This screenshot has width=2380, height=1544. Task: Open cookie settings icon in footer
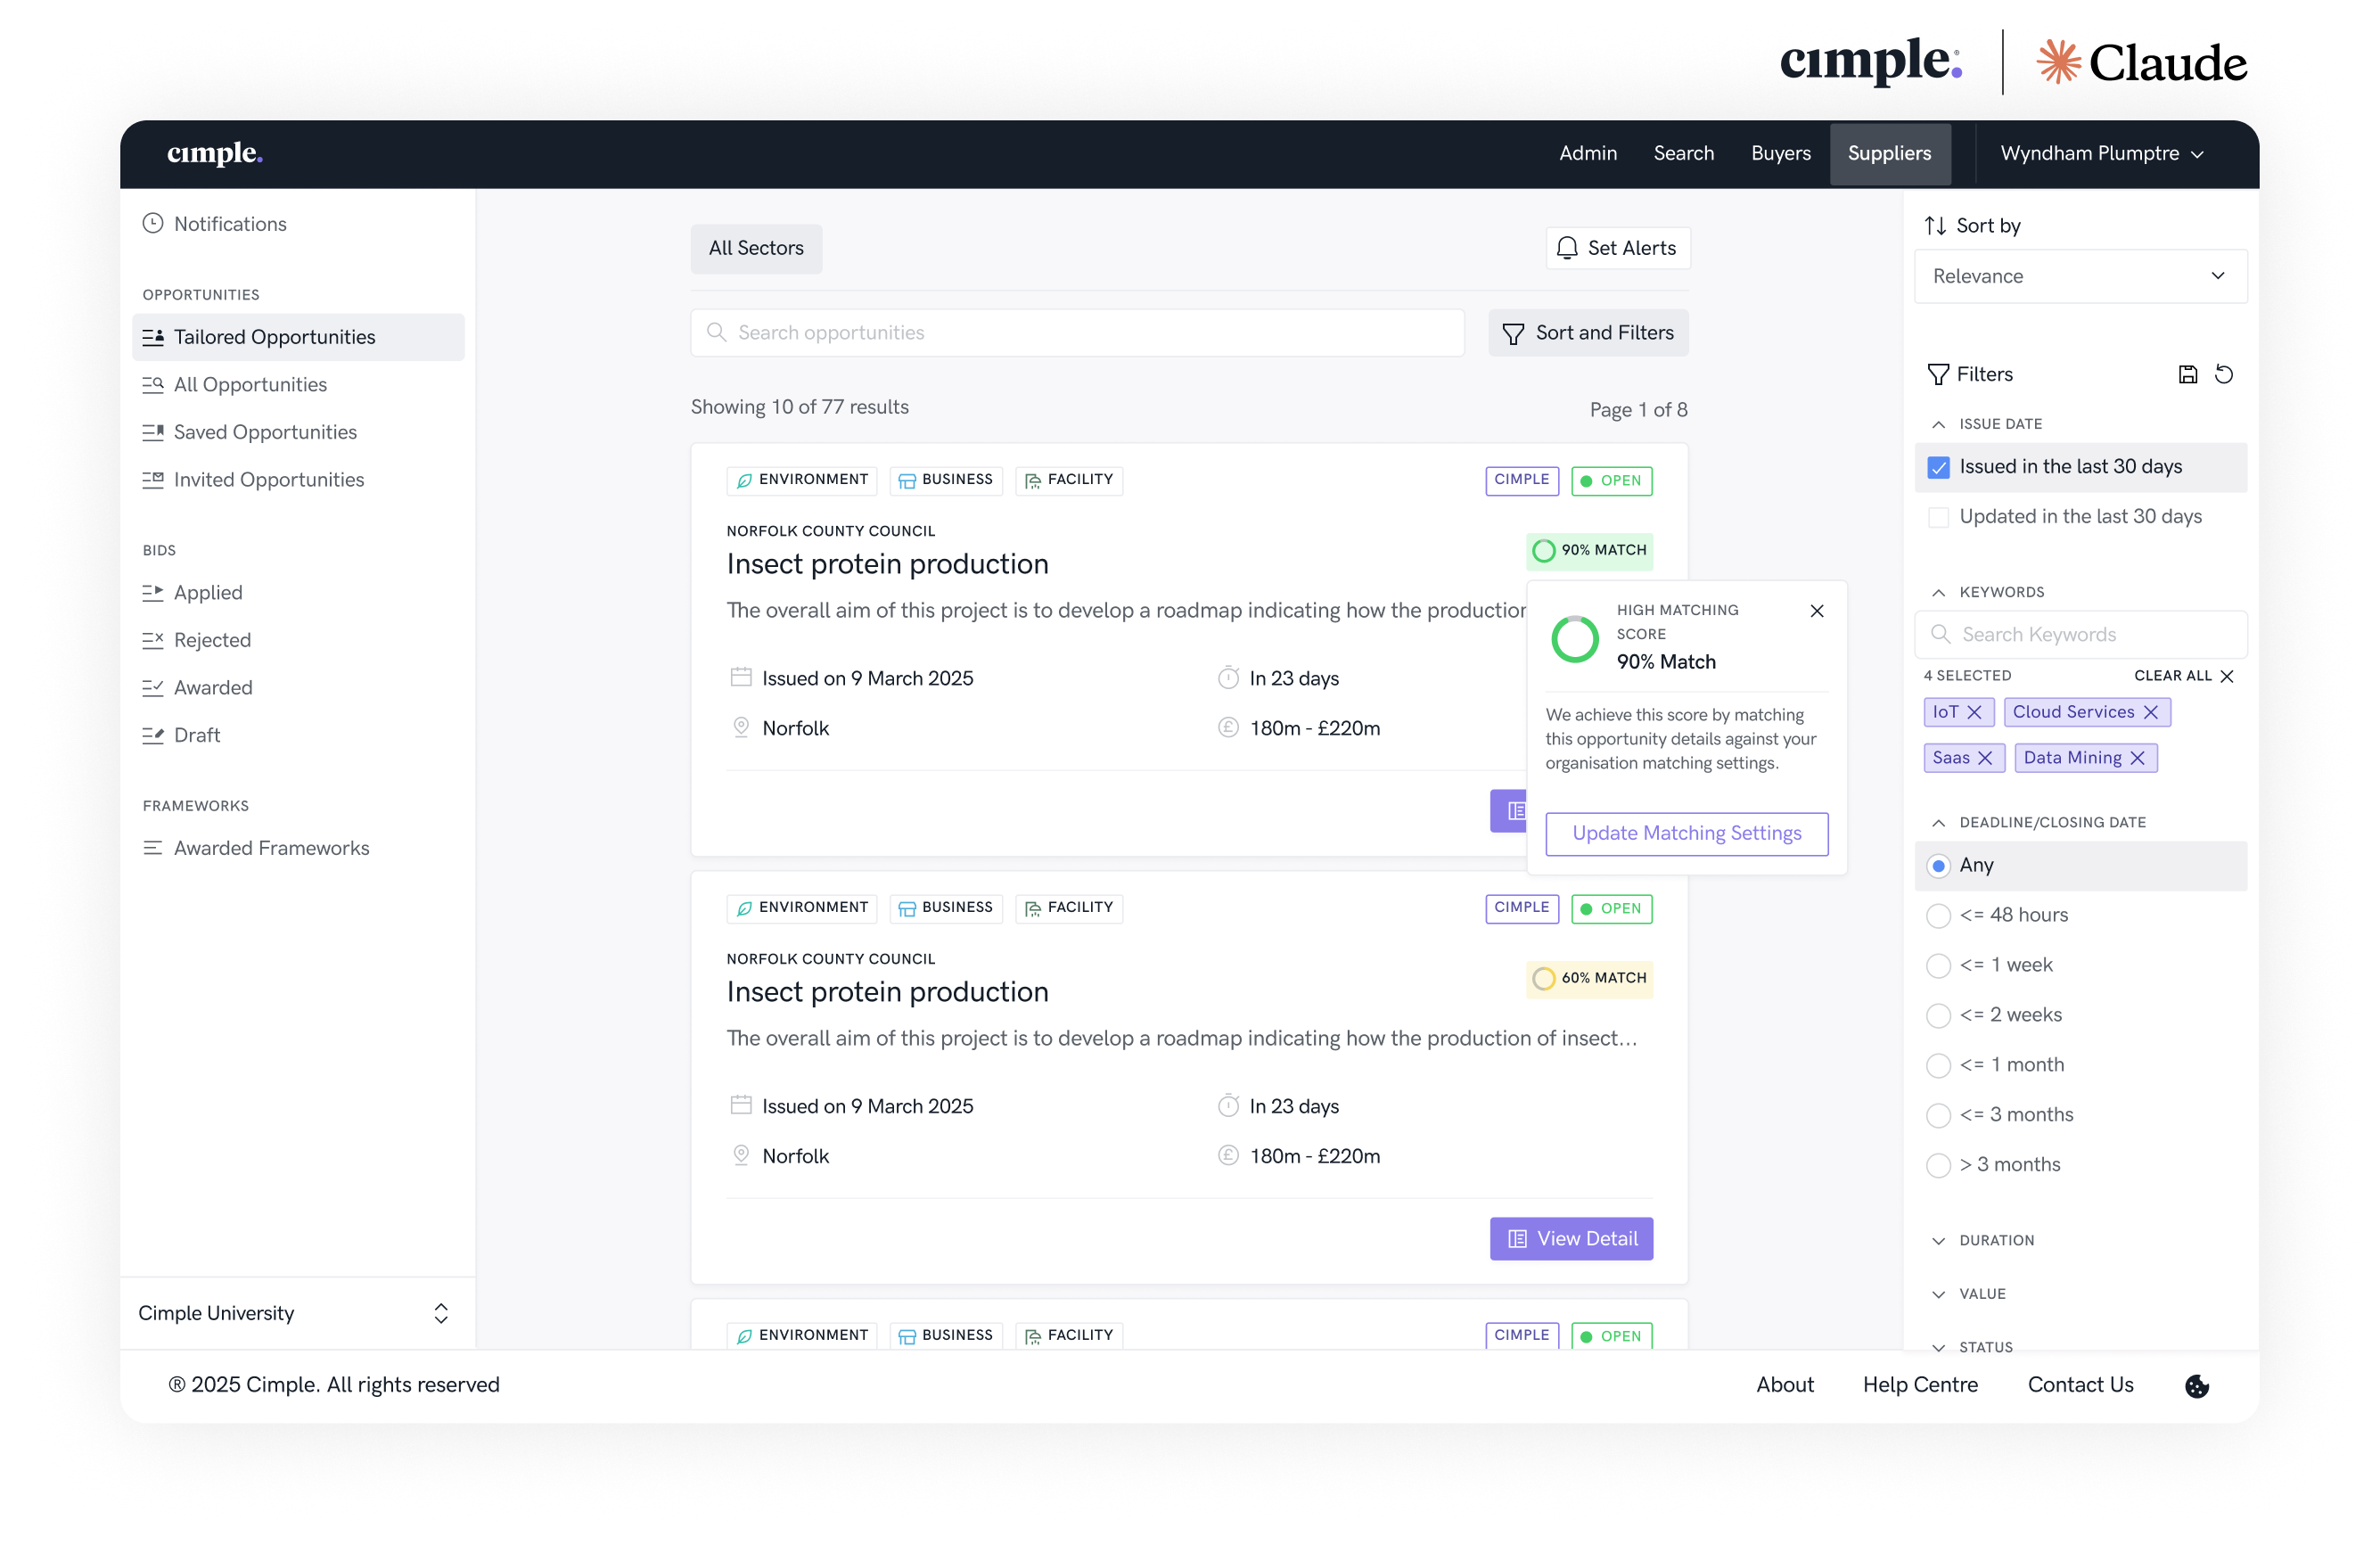2197,1386
